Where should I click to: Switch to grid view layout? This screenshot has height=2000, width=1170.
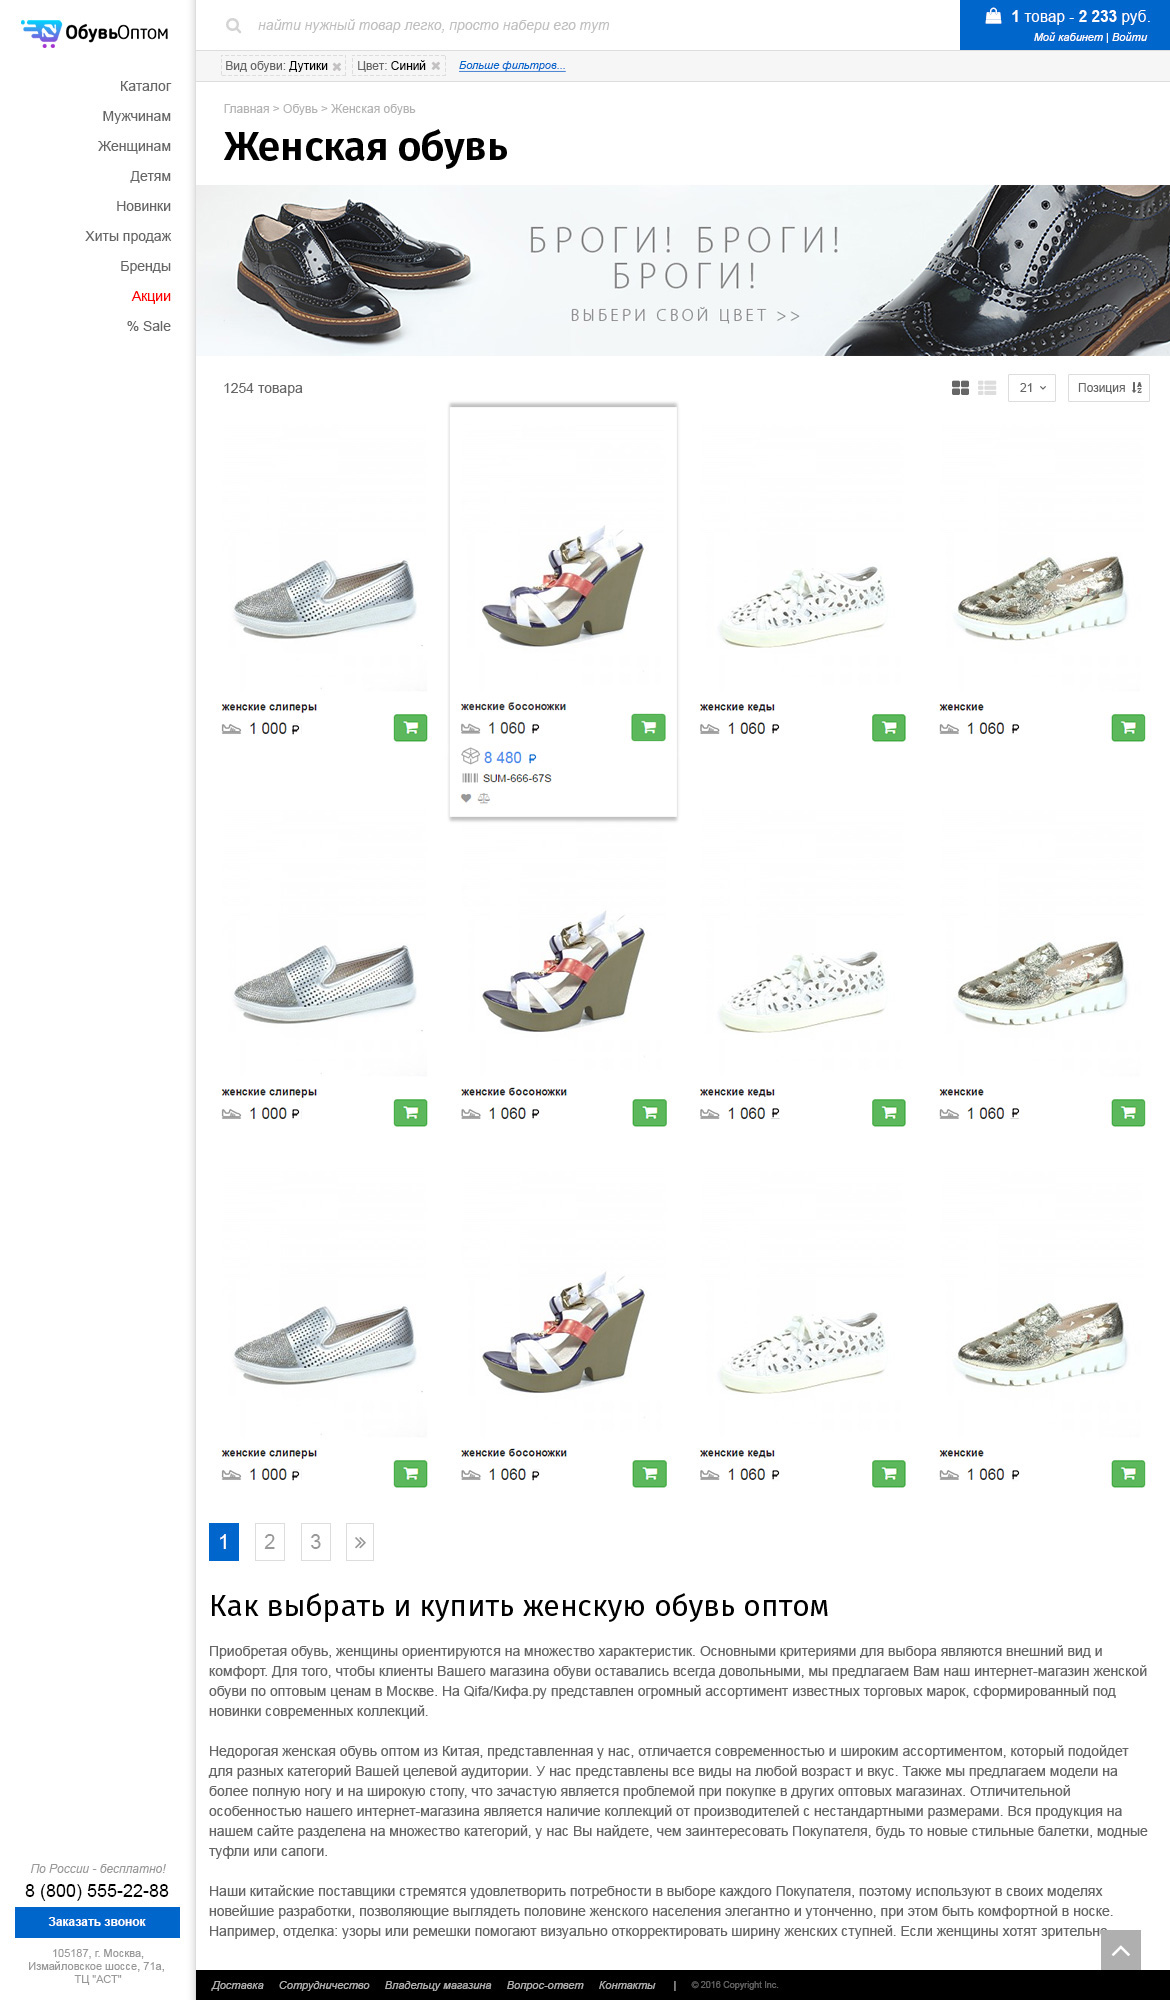pyautogui.click(x=960, y=388)
